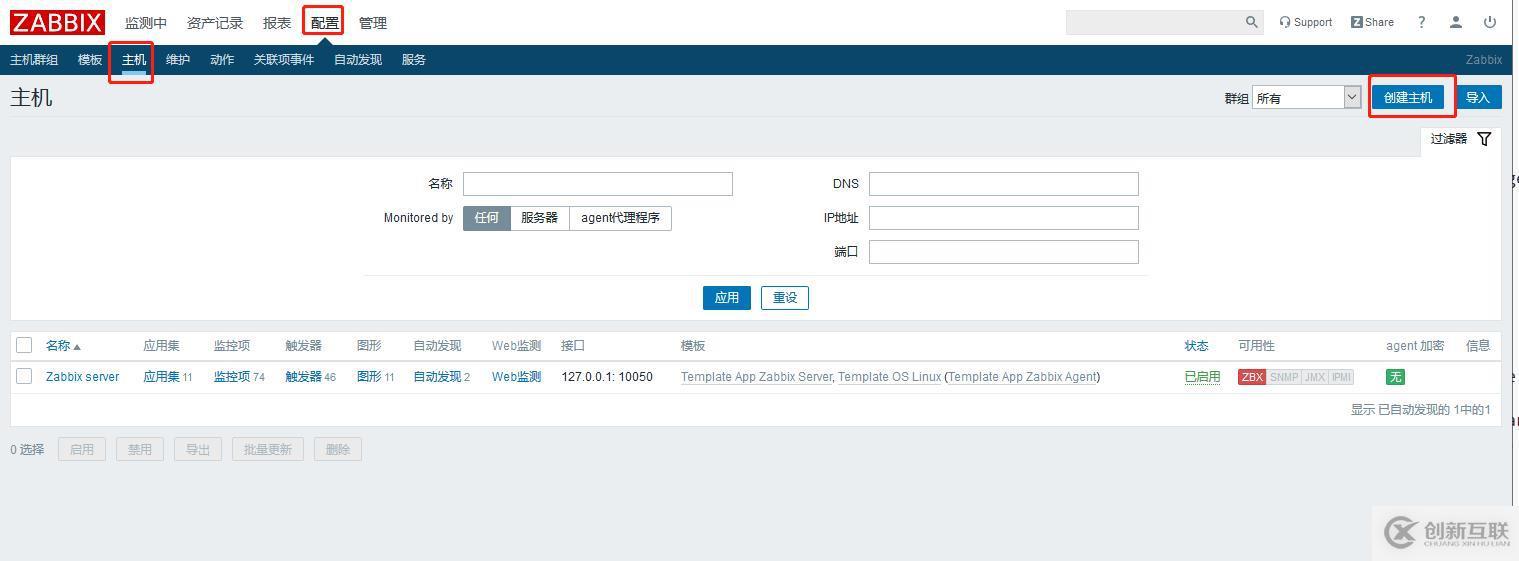Viewport: 1519px width, 561px height.
Task: Open the 管理 menu
Action: coord(373,23)
